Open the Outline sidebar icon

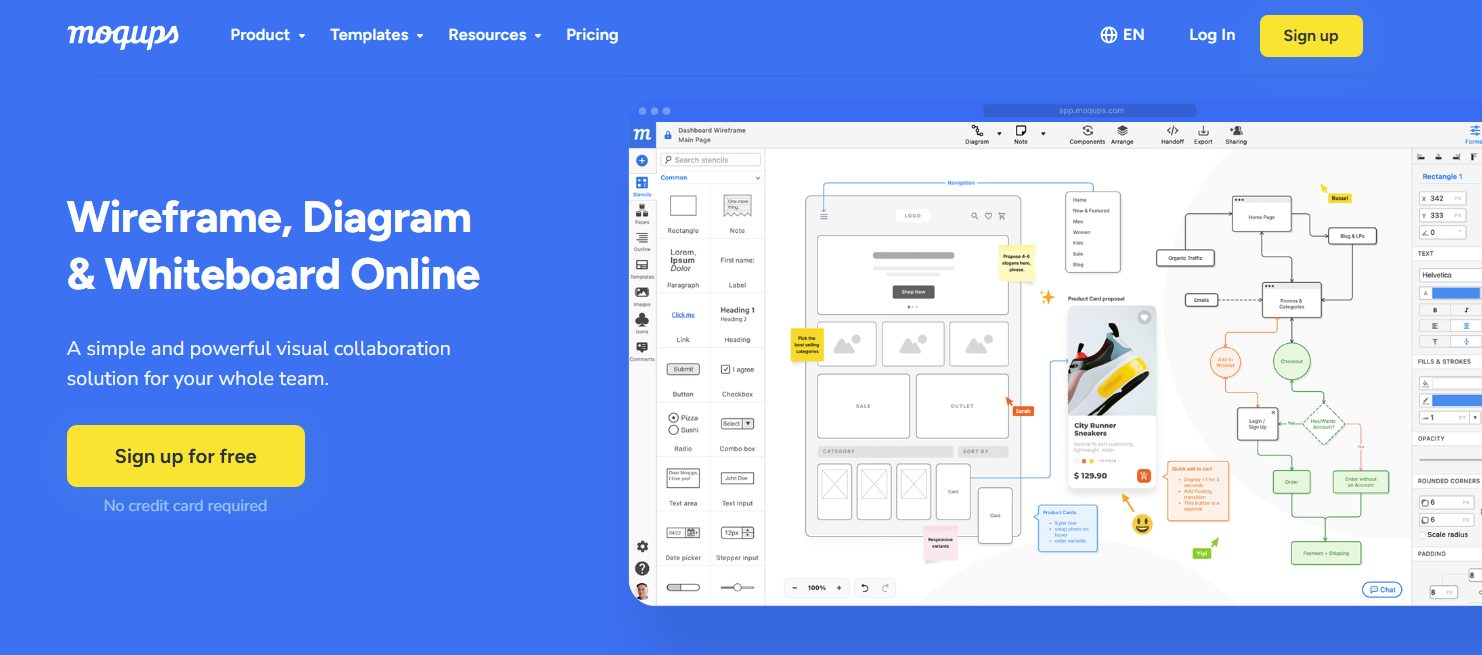point(642,240)
